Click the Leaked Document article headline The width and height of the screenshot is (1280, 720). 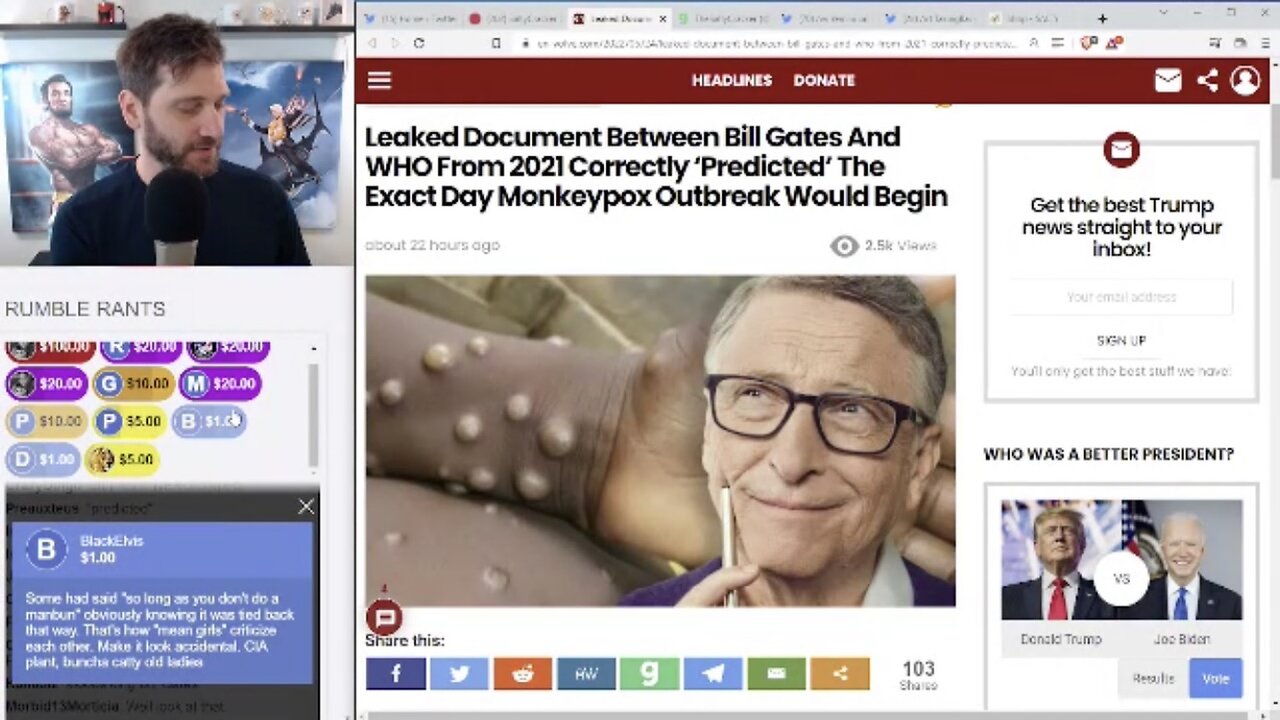656,166
